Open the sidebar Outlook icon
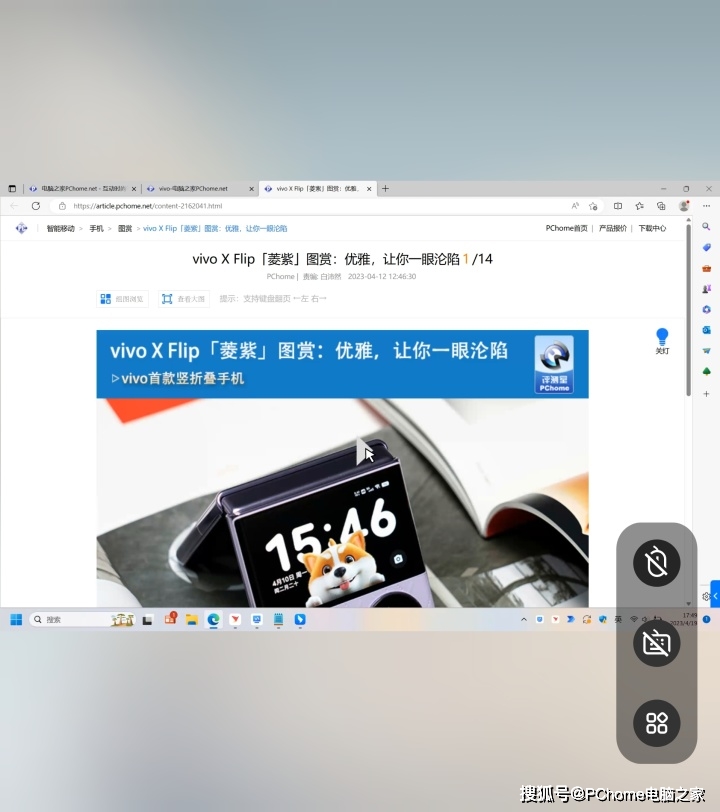The height and width of the screenshot is (812, 720). (x=707, y=330)
